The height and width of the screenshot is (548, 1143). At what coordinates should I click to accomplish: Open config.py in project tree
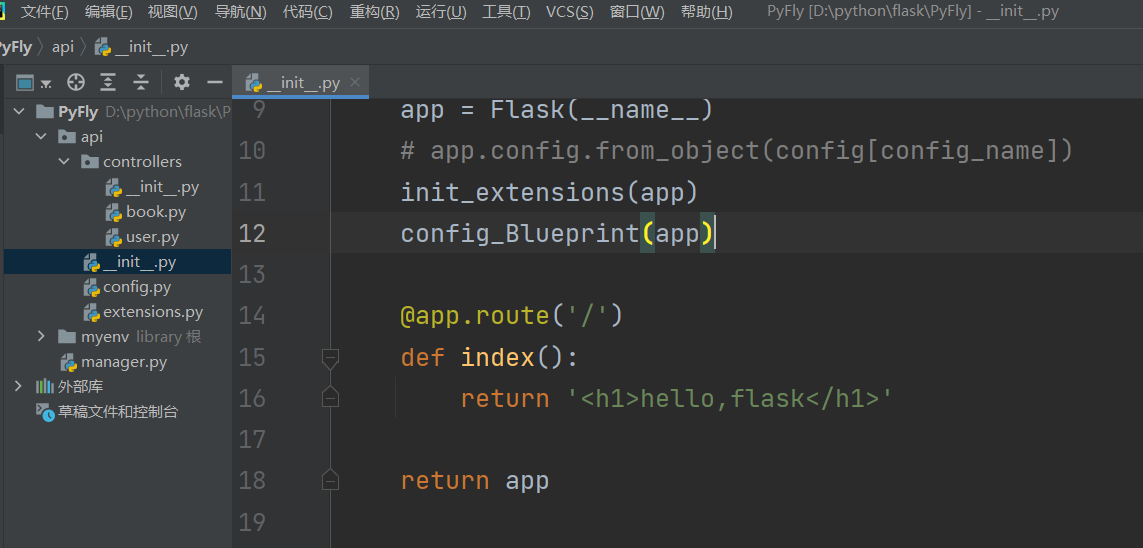(x=117, y=287)
